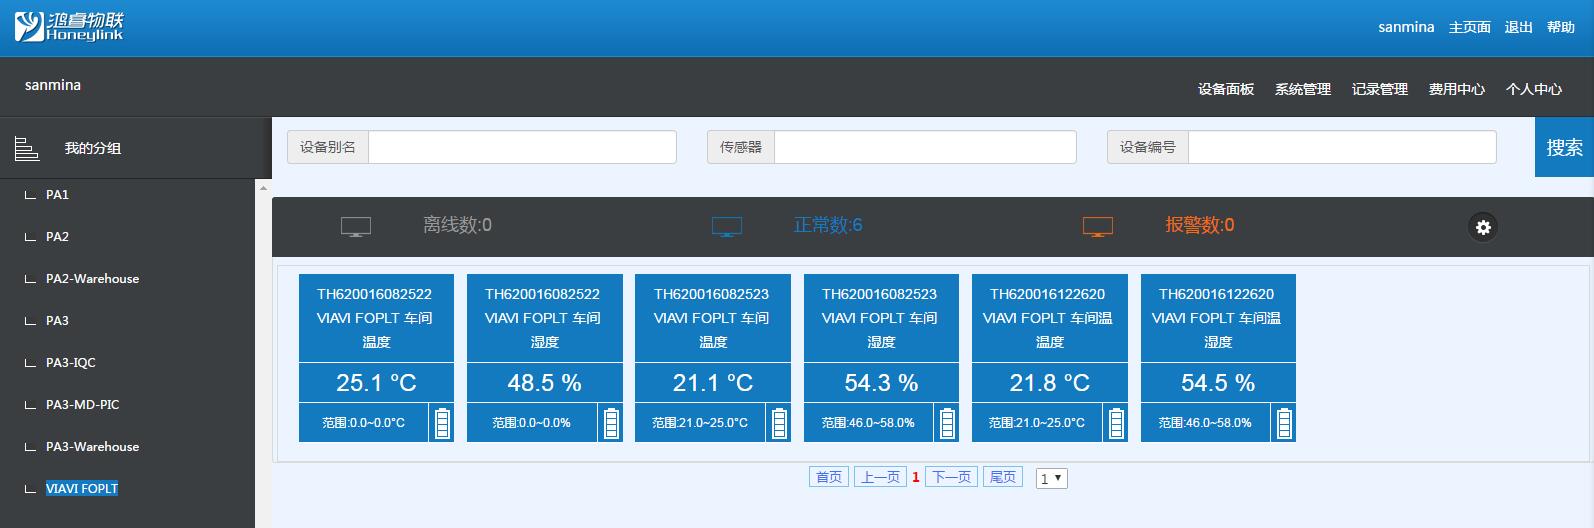Click the sidebar scroll up arrow
Screen dimensions: 1594x528
263,188
